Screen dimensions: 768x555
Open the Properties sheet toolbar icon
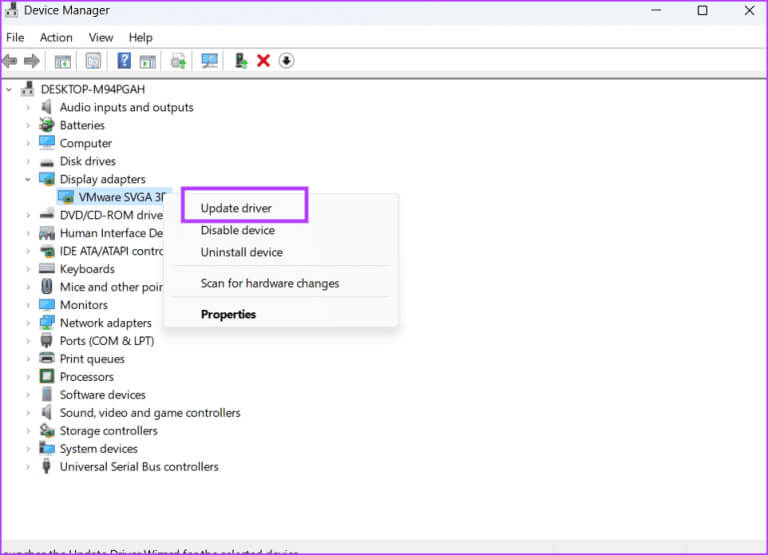(93, 61)
